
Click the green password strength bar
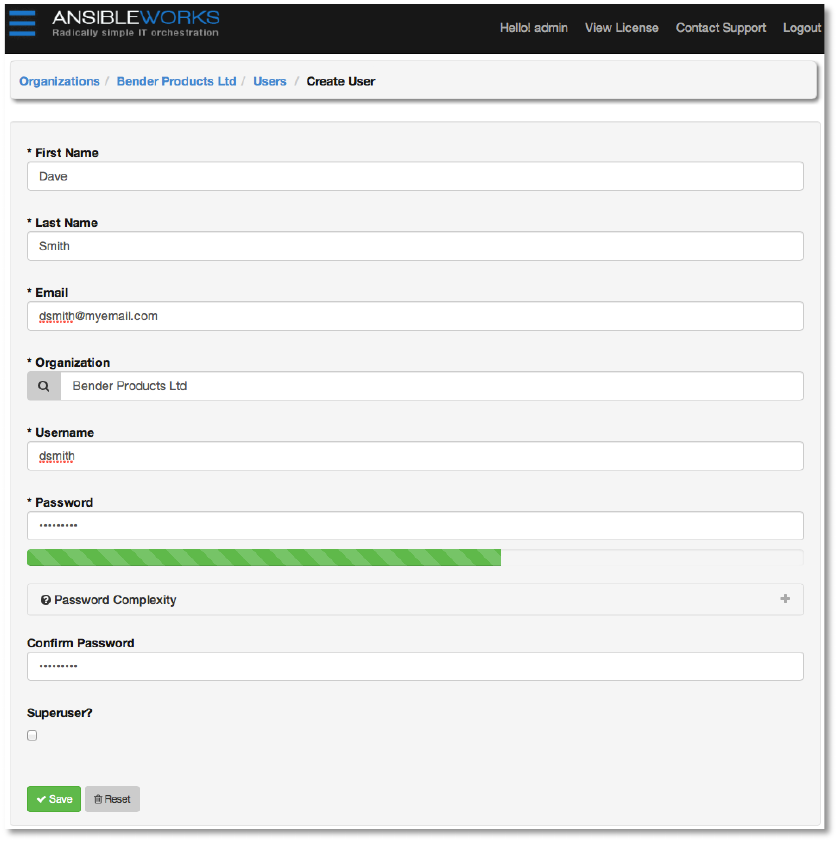tap(264, 557)
